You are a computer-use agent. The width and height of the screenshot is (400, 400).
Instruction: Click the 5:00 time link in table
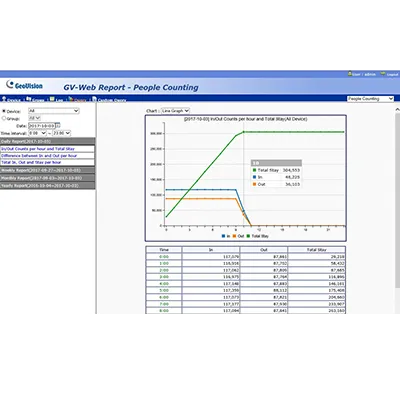164,290
